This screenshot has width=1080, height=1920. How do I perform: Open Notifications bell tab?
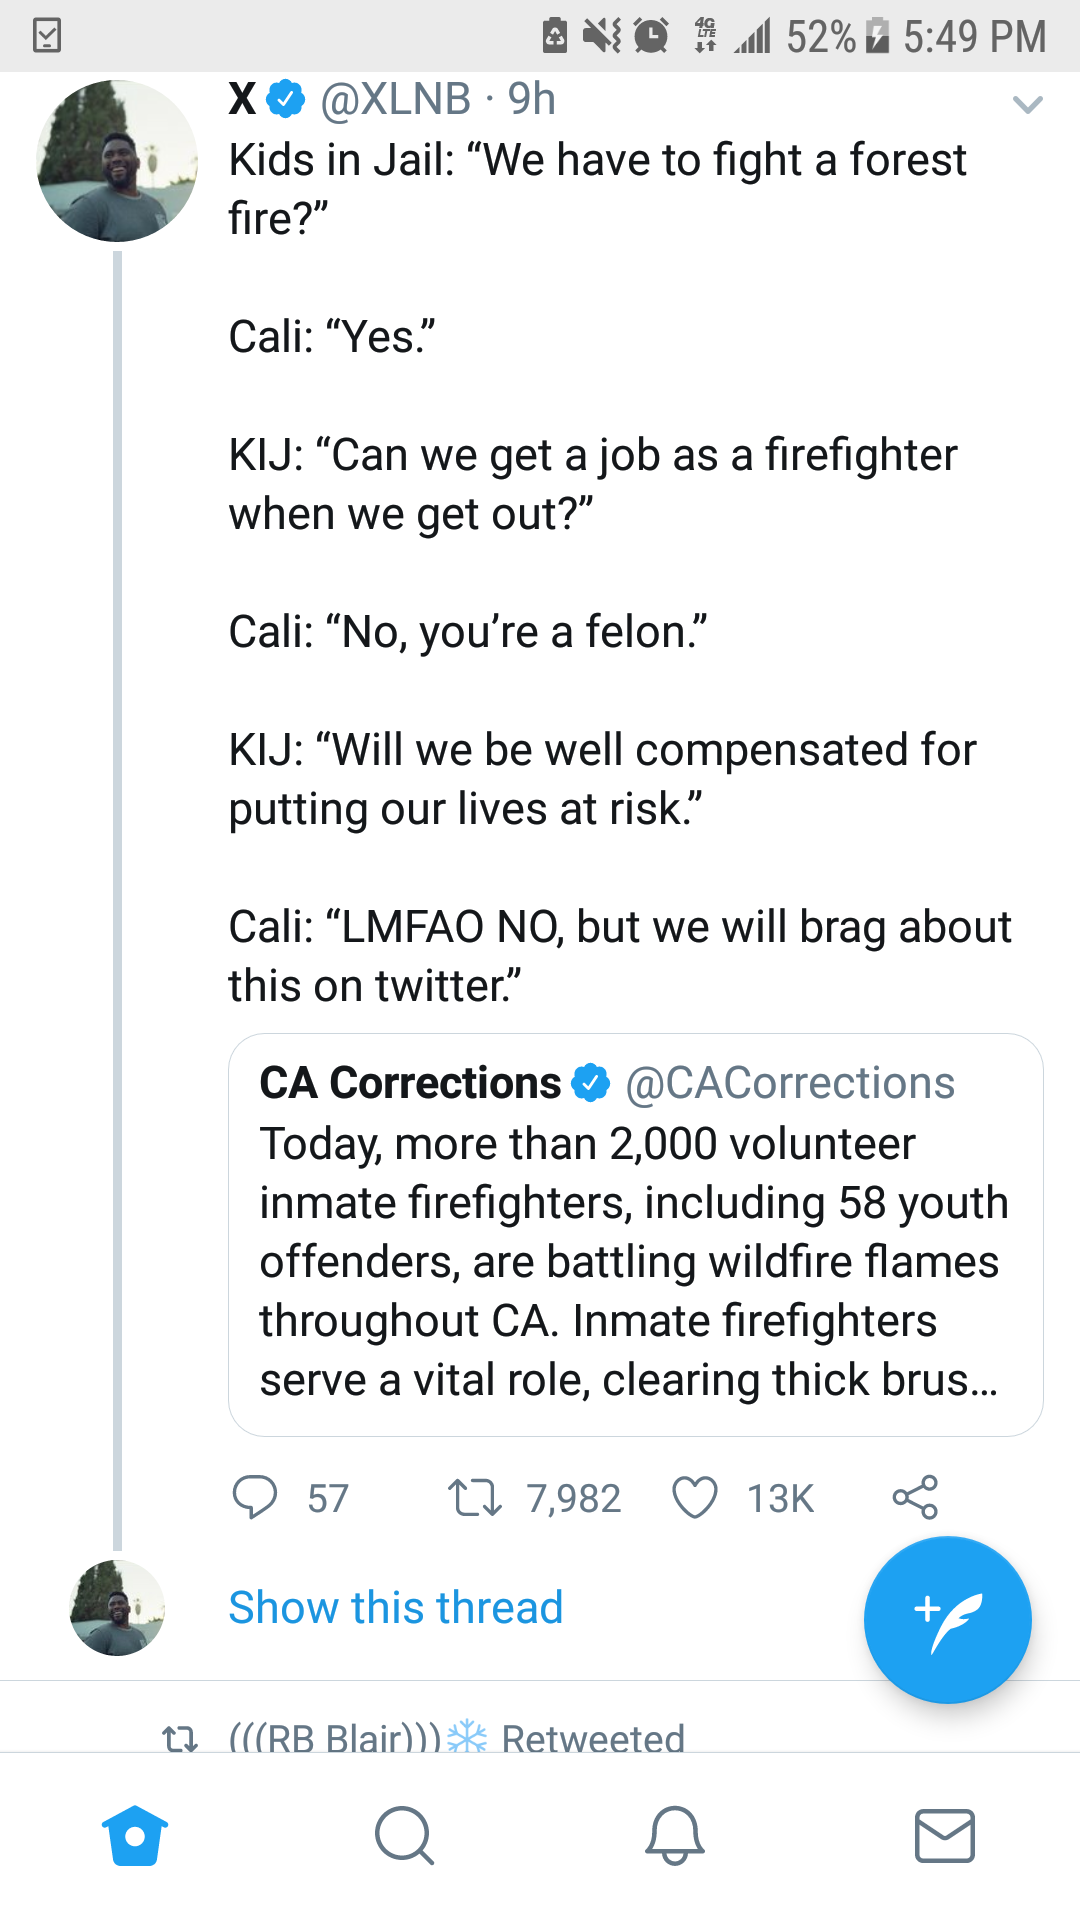coord(675,1836)
